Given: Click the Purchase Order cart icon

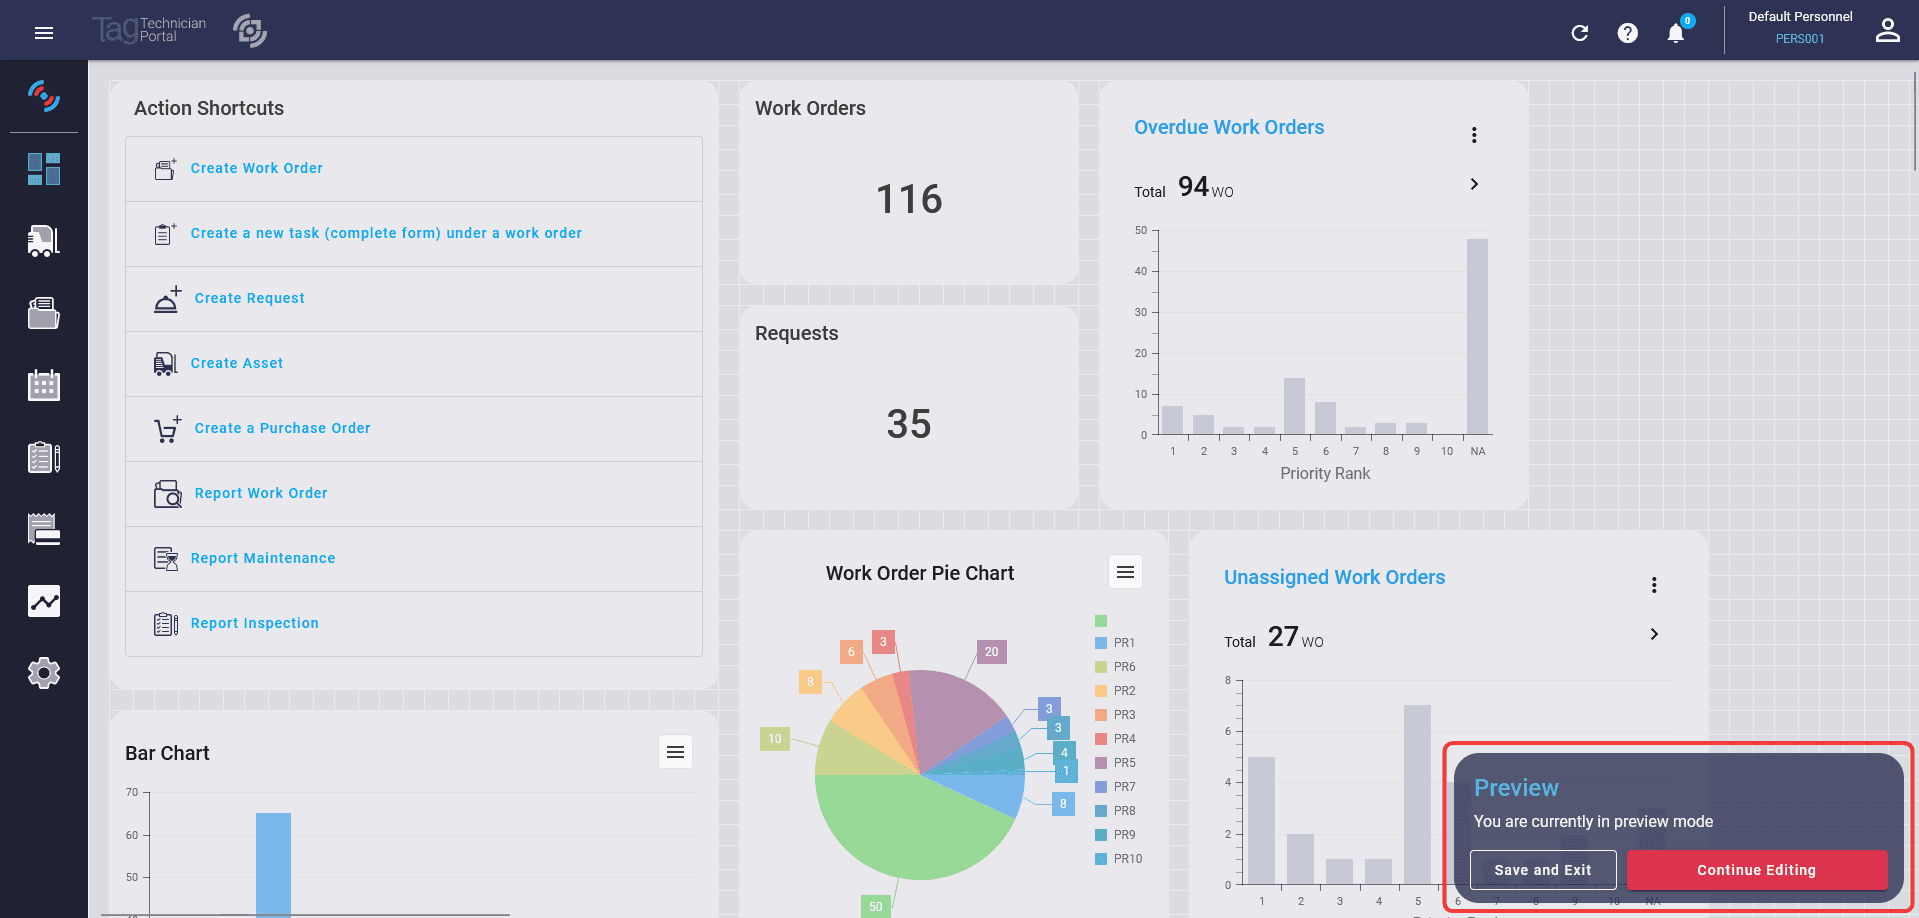Looking at the screenshot, I should [x=168, y=429].
